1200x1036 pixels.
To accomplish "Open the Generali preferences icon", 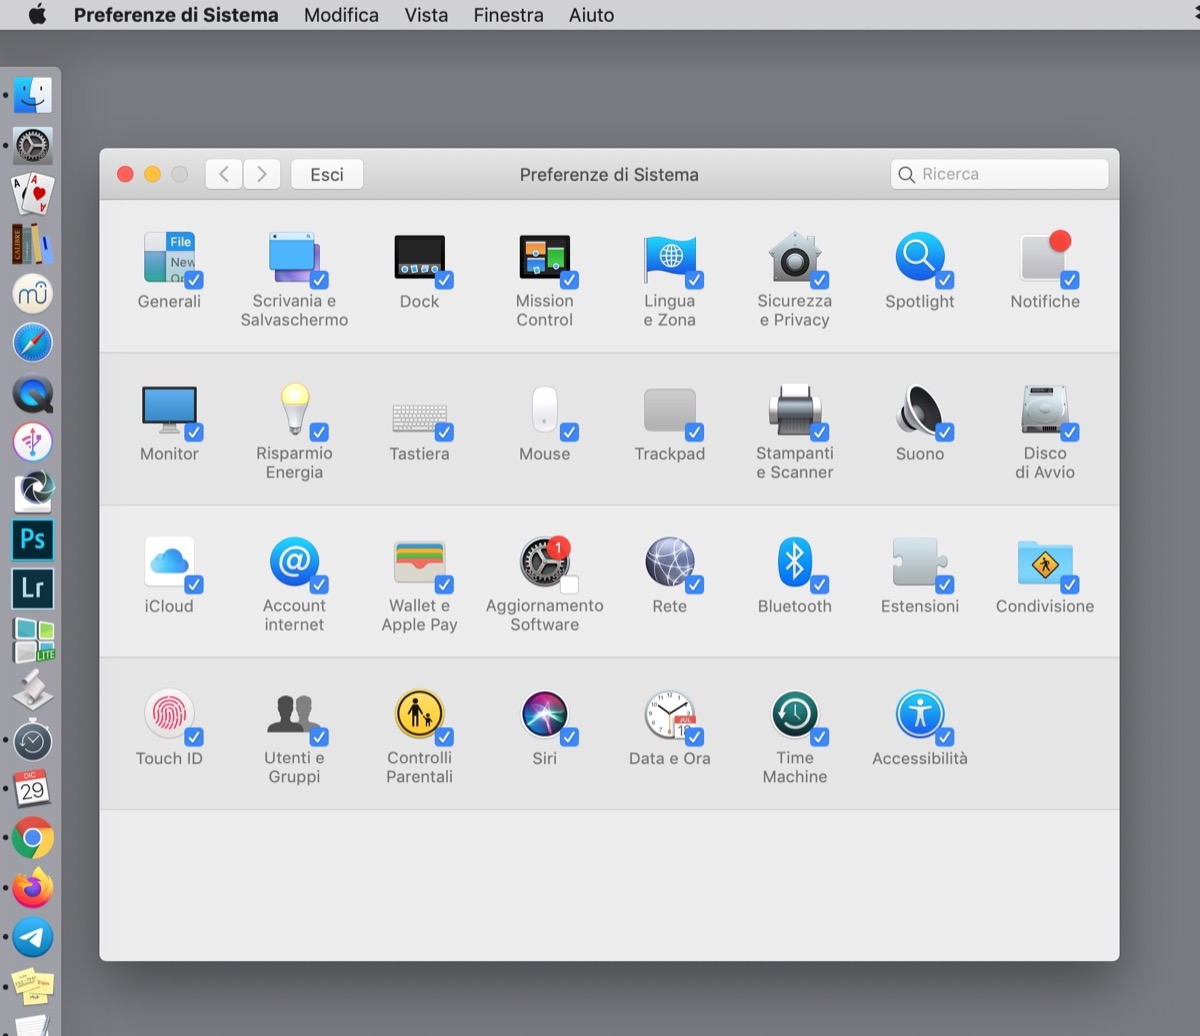I will click(168, 258).
